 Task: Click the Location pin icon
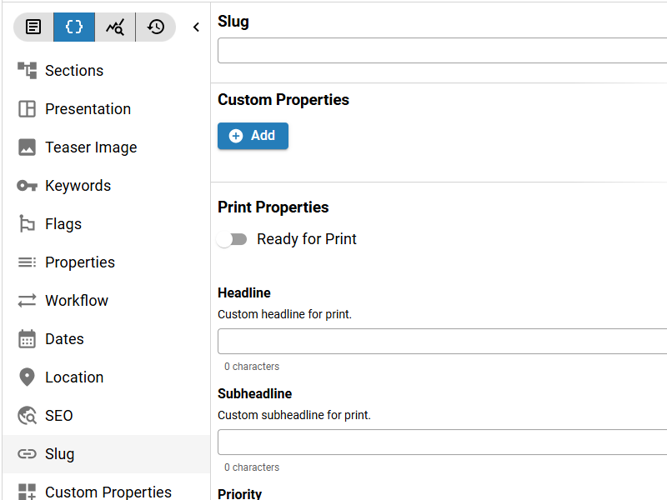[27, 377]
